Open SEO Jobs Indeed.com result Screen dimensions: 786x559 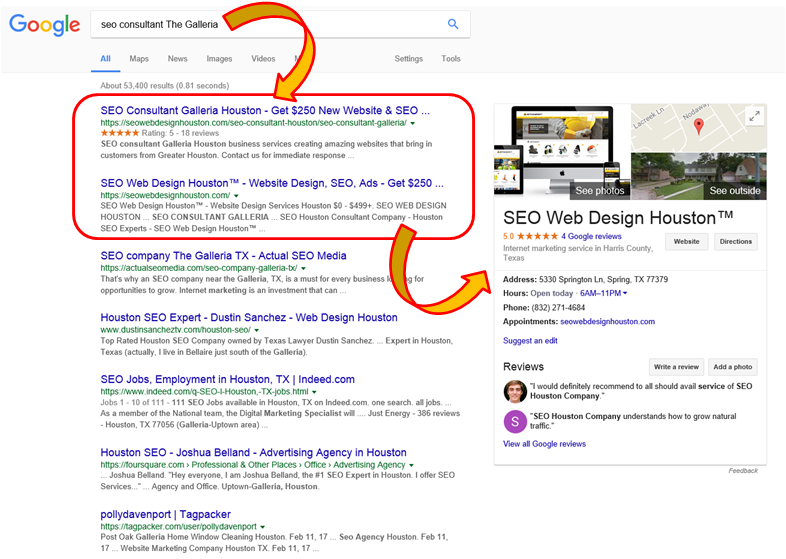coord(228,380)
